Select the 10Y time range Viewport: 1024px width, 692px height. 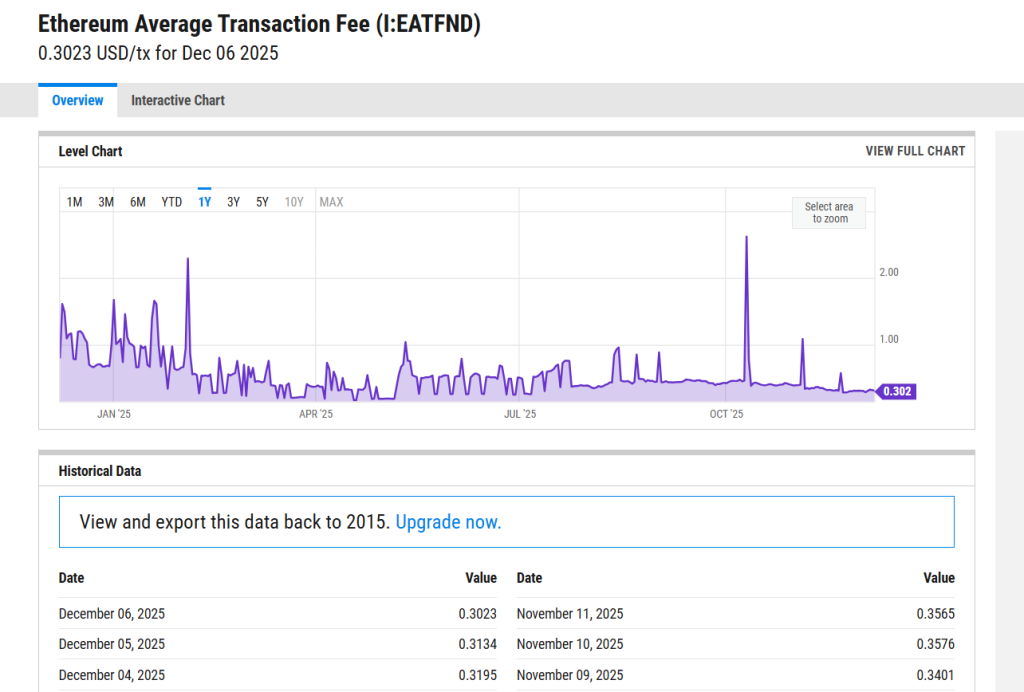[x=293, y=201]
